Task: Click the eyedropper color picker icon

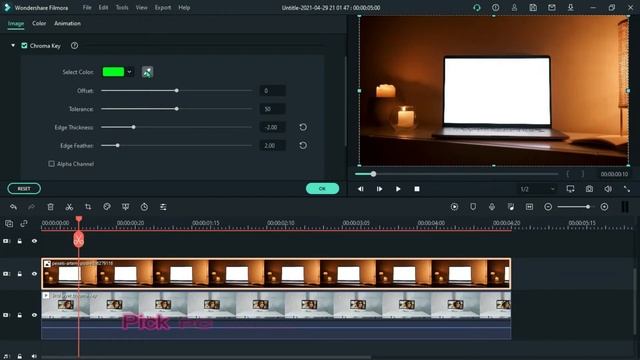Action: pos(147,72)
